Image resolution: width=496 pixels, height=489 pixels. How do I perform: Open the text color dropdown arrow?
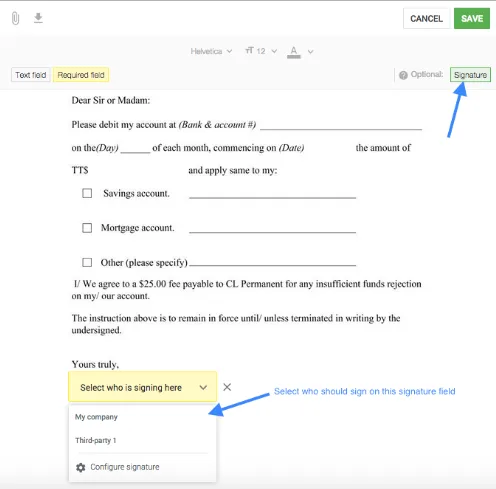(310, 52)
